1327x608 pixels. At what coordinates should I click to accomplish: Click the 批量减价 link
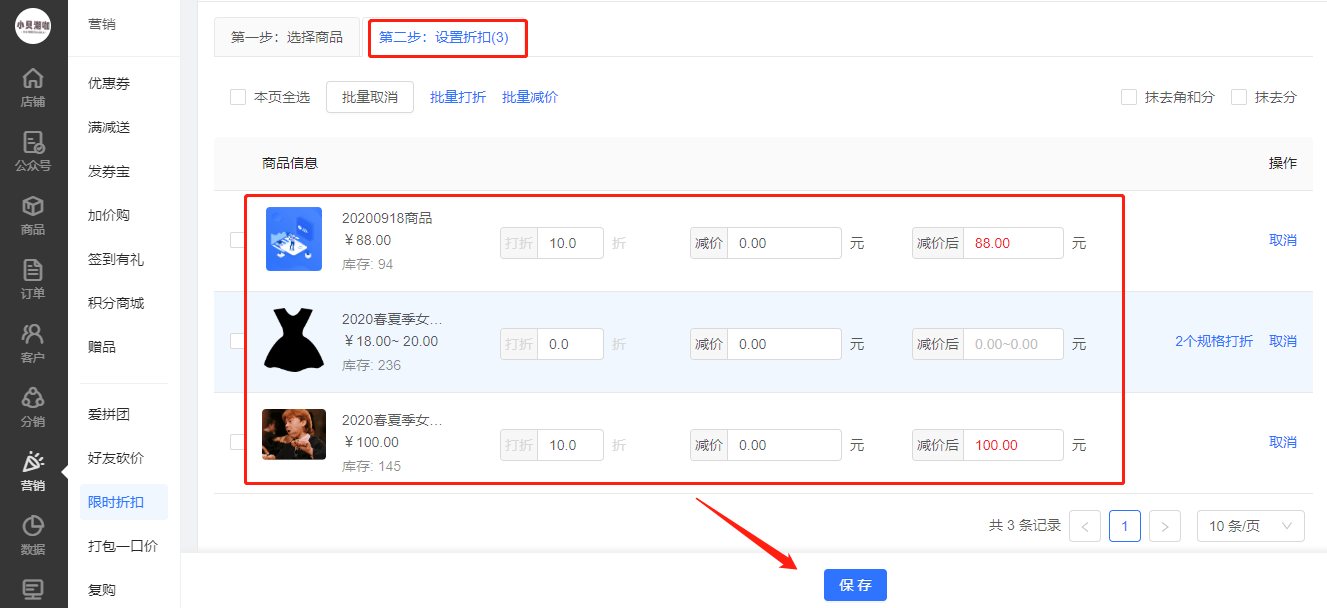coord(530,97)
